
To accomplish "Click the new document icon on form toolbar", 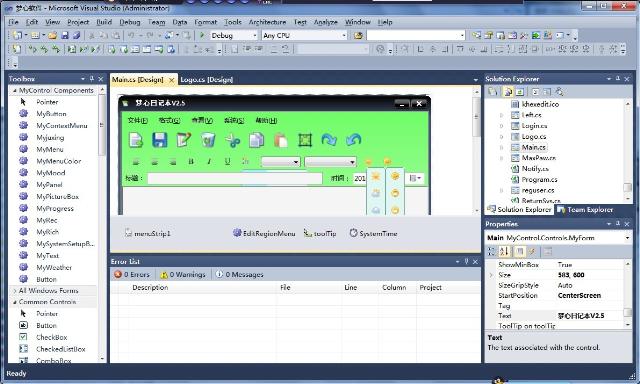I will [136, 140].
